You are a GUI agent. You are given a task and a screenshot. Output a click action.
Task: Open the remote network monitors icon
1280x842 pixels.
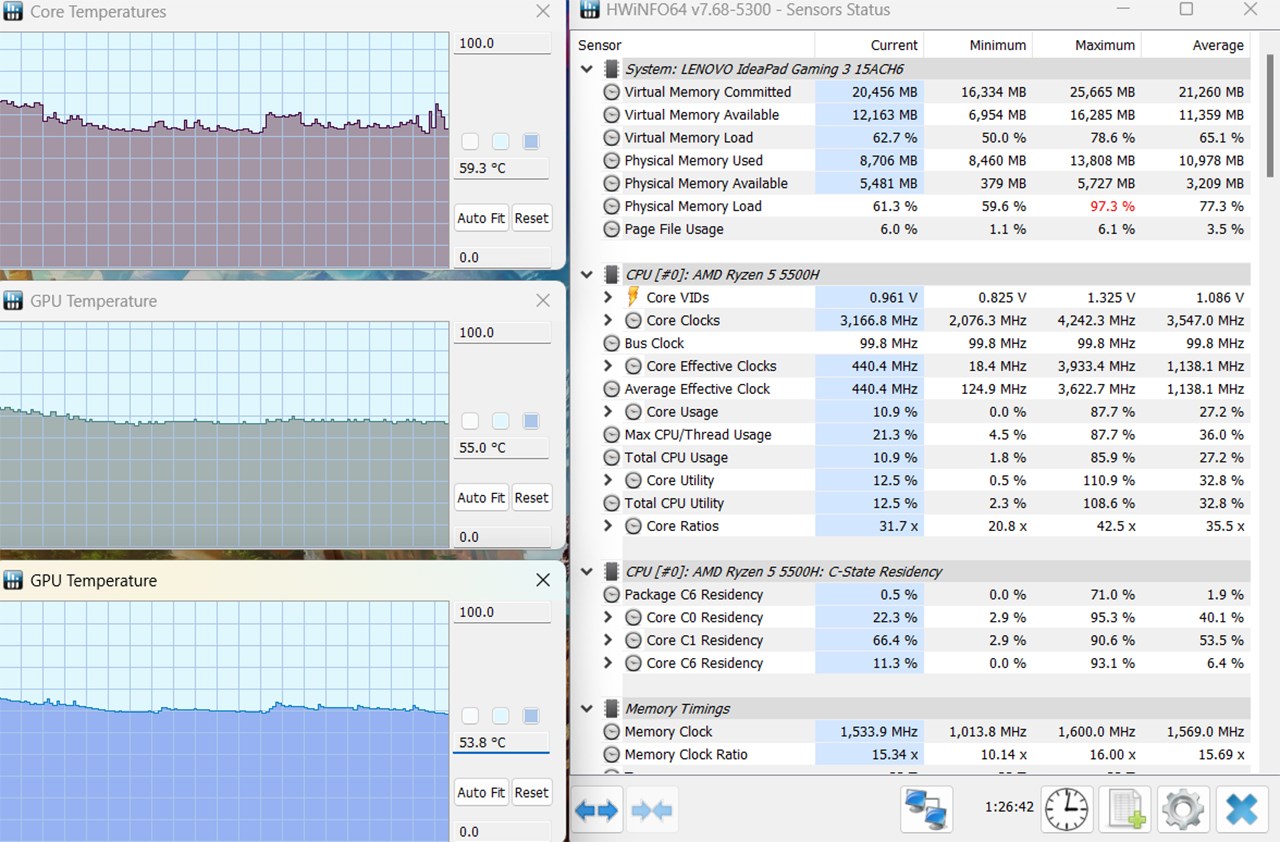coord(926,809)
